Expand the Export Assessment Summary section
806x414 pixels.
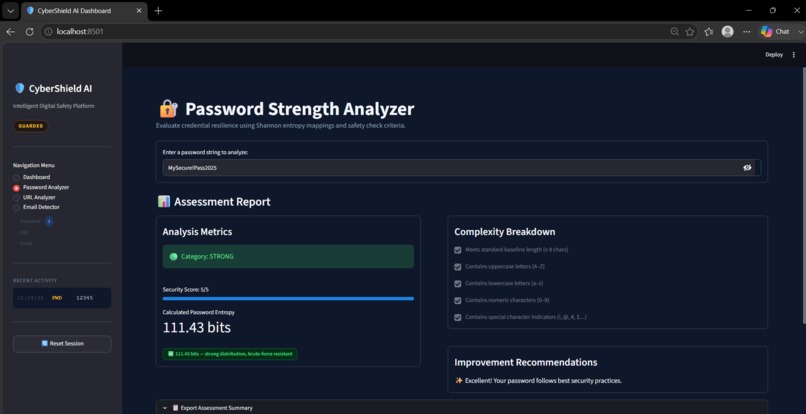click(462, 407)
